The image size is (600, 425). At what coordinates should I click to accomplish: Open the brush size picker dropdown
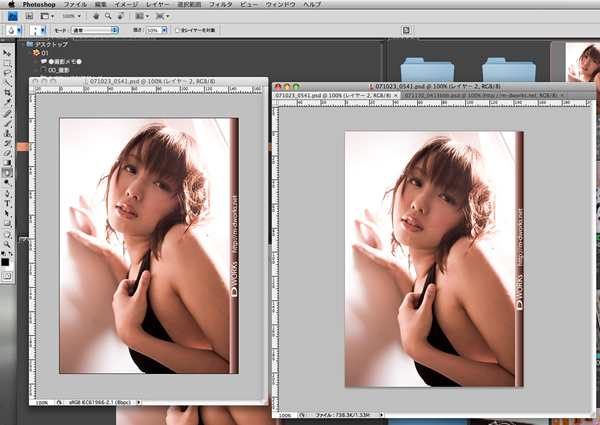tap(43, 30)
